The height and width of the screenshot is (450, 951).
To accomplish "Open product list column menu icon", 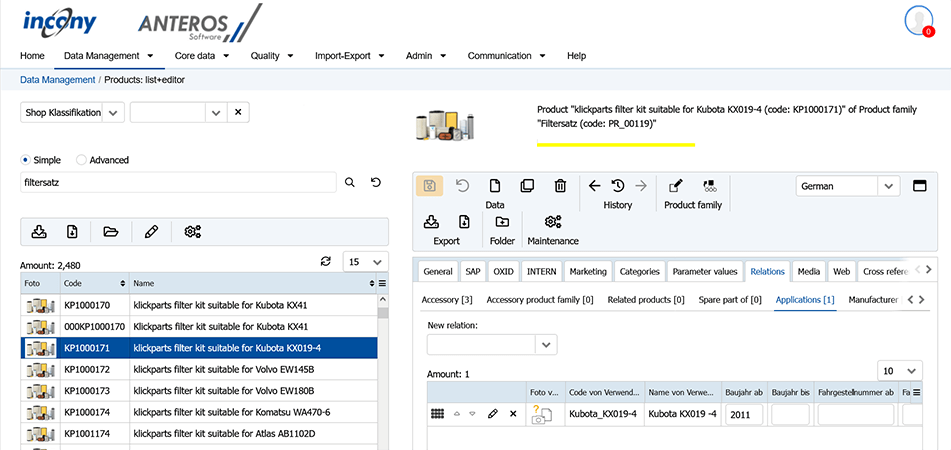I will coord(382,283).
